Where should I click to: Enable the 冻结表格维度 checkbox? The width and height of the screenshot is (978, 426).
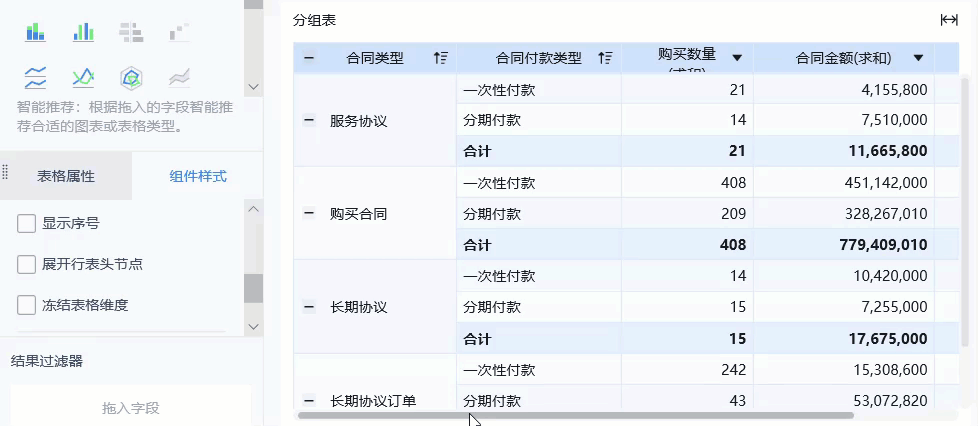26,306
